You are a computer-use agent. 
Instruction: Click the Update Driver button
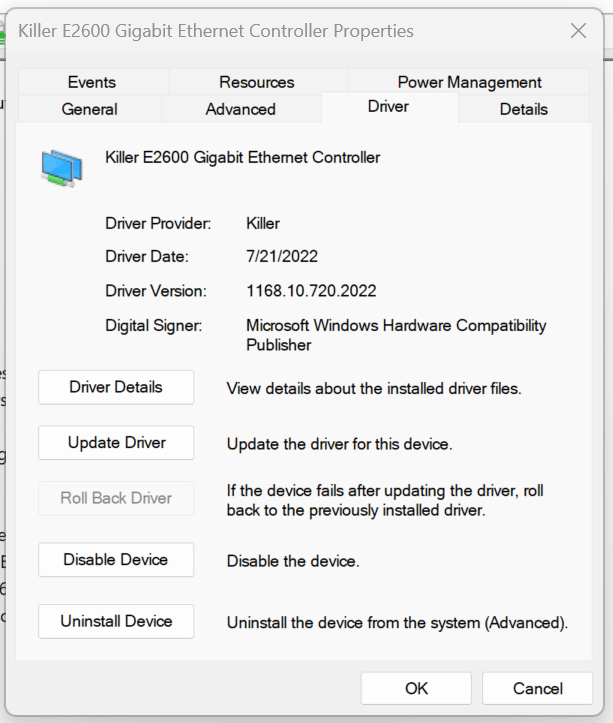(x=116, y=443)
